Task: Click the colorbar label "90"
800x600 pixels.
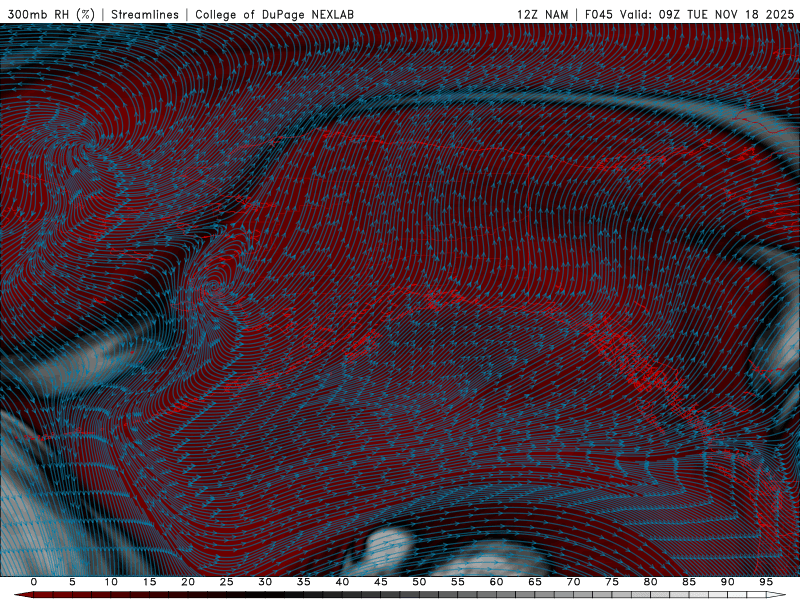Action: coord(727,582)
